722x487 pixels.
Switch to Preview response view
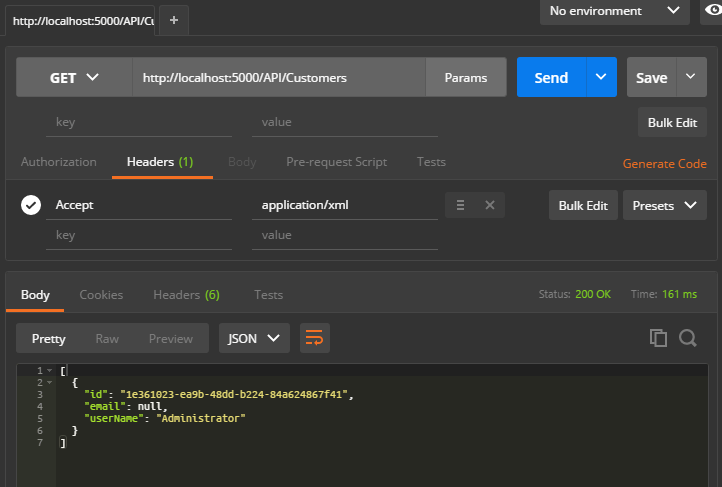pos(171,338)
